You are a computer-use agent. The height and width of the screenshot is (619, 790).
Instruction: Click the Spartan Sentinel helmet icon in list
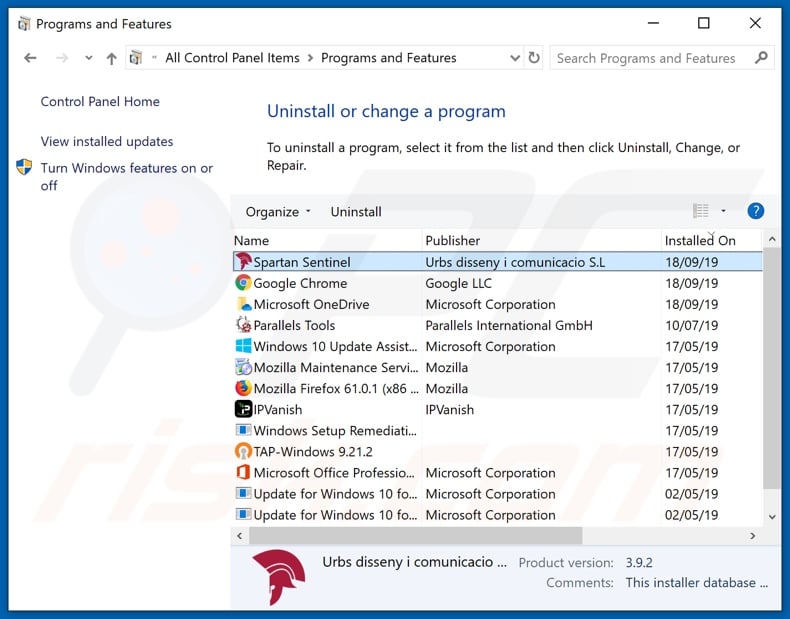(x=243, y=261)
